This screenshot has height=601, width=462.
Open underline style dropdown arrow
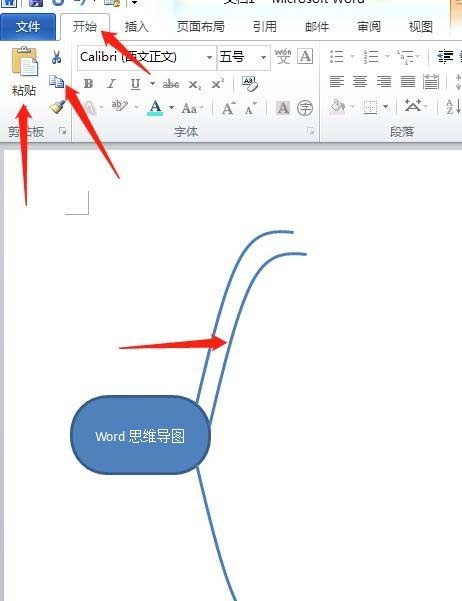[153, 84]
